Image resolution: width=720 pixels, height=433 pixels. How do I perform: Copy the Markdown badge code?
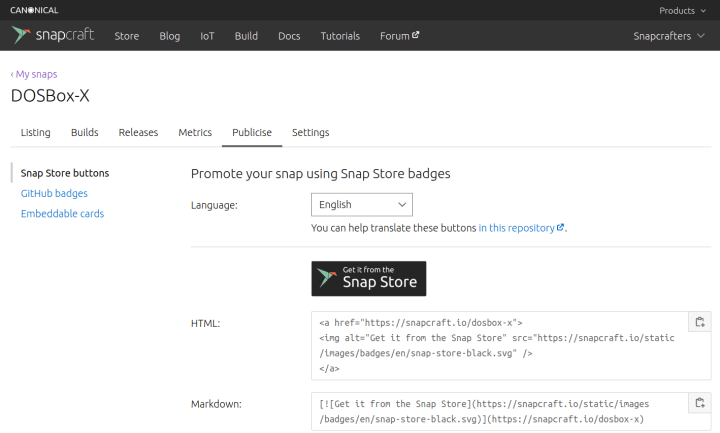click(x=700, y=403)
